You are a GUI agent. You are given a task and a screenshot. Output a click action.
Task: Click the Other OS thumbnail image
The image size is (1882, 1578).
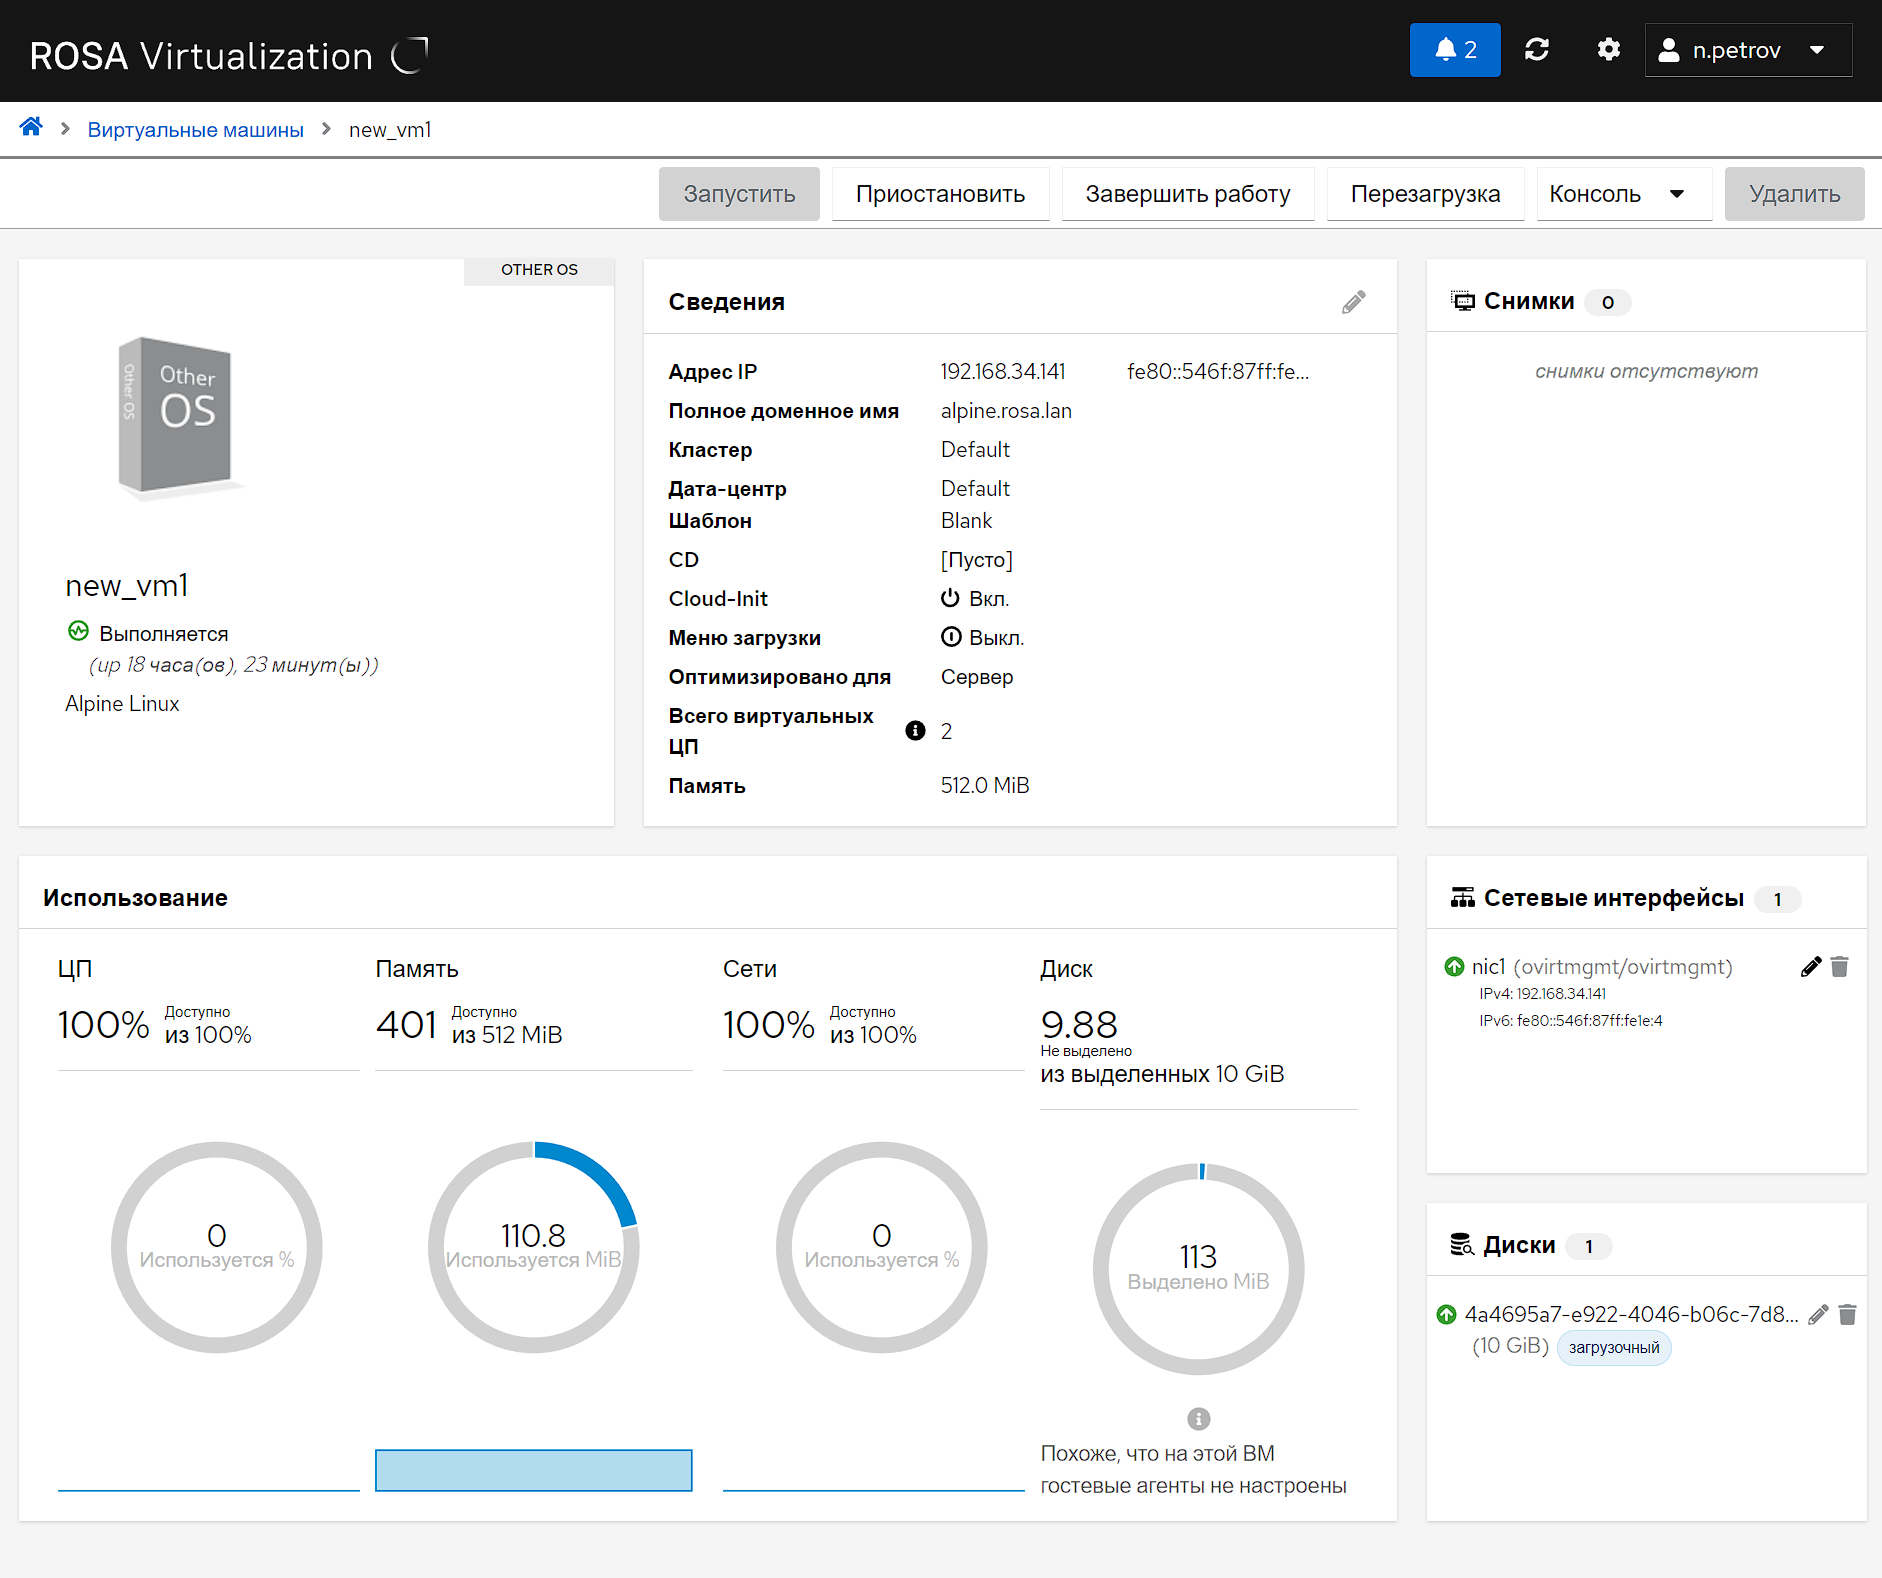(x=176, y=415)
